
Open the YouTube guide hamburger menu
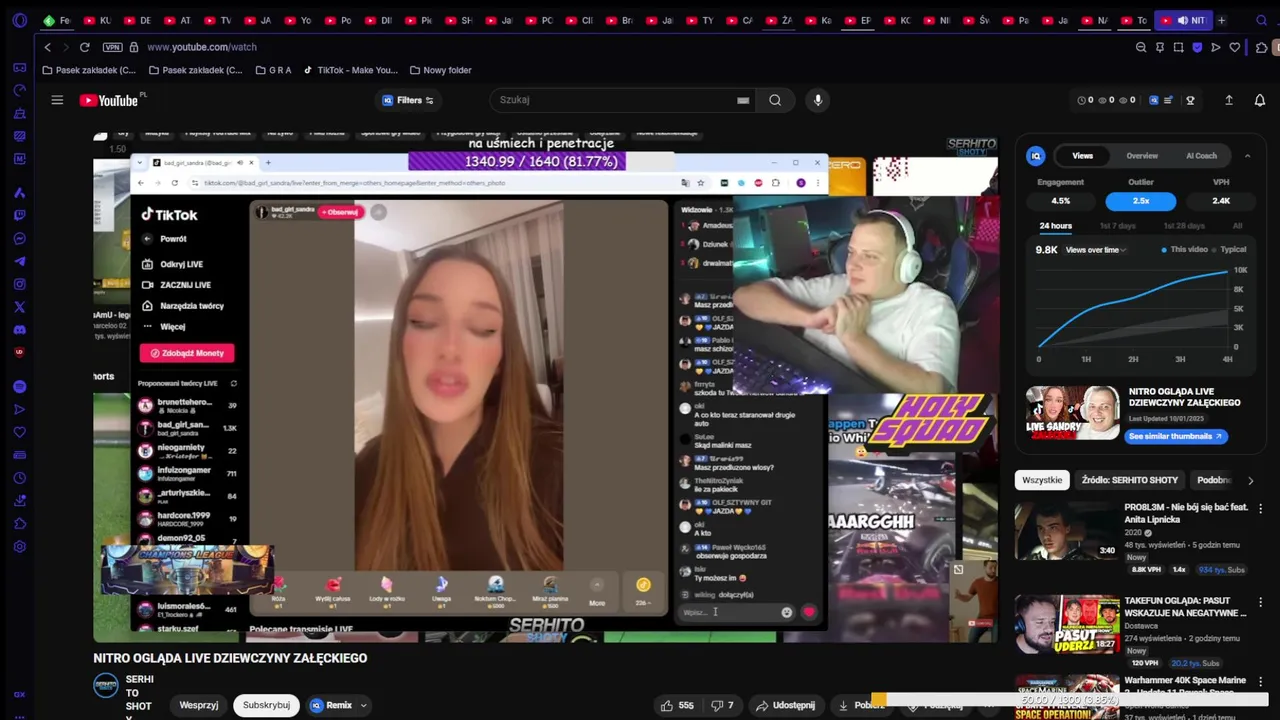click(57, 100)
